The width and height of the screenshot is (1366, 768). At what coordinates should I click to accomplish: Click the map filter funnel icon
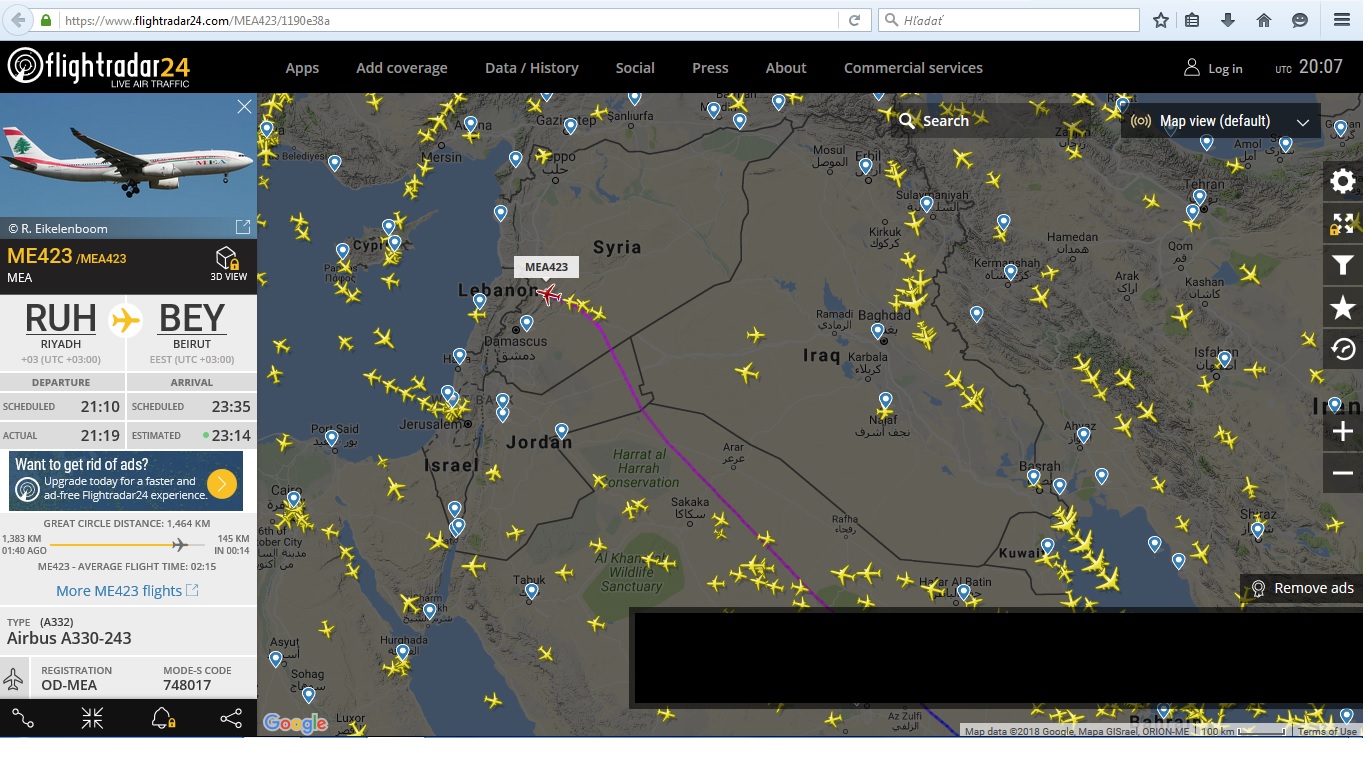pos(1343,265)
